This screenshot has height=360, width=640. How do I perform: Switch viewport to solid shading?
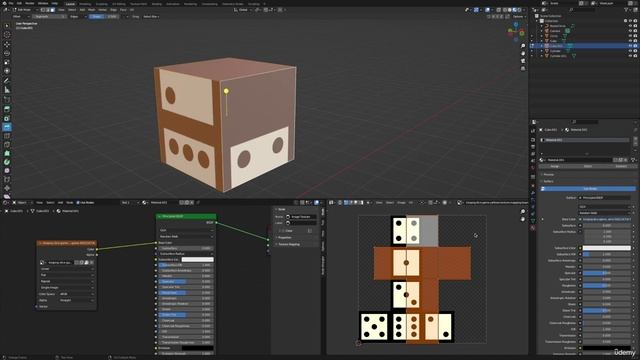[510, 10]
